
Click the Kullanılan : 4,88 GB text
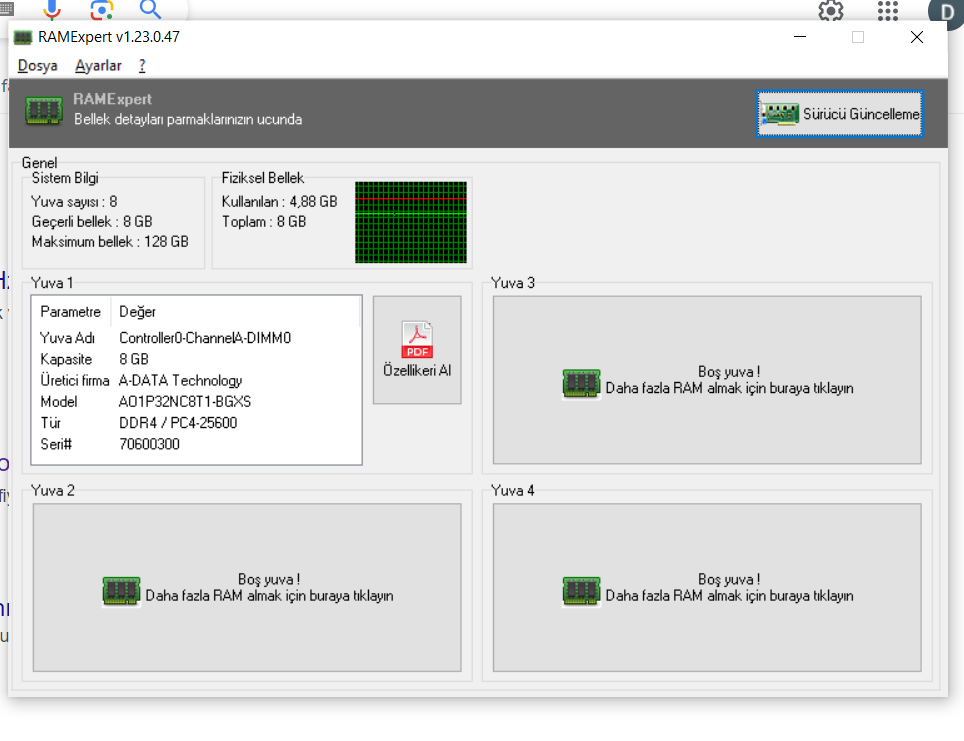tap(279, 202)
